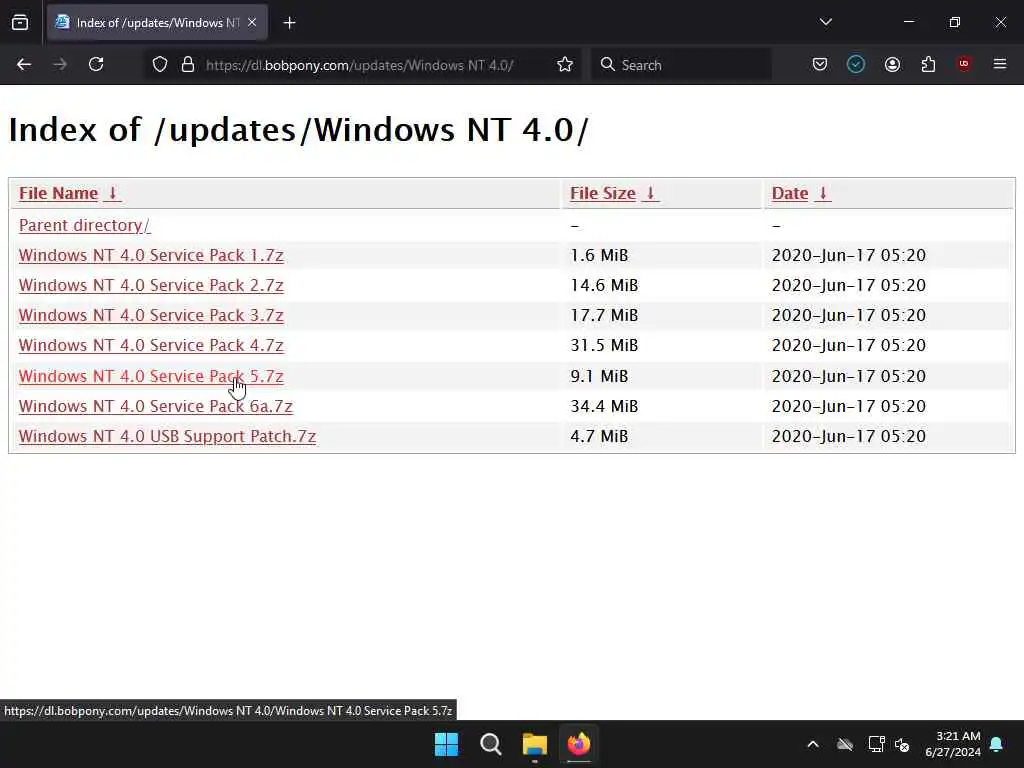Select the 4.7 MiB size cell
The width and height of the screenshot is (1024, 768).
599,436
